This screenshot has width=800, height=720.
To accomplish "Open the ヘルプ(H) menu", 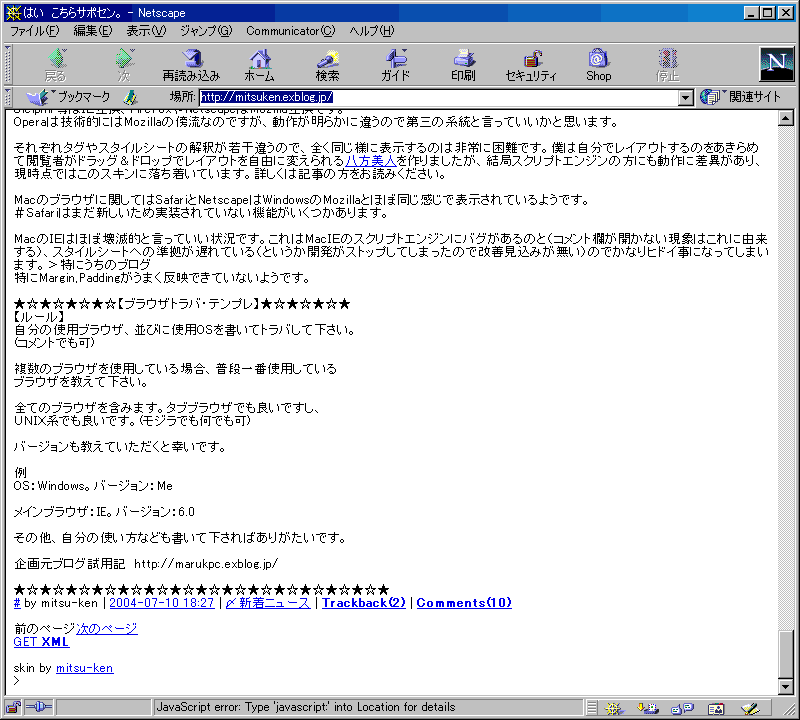I will [x=371, y=31].
